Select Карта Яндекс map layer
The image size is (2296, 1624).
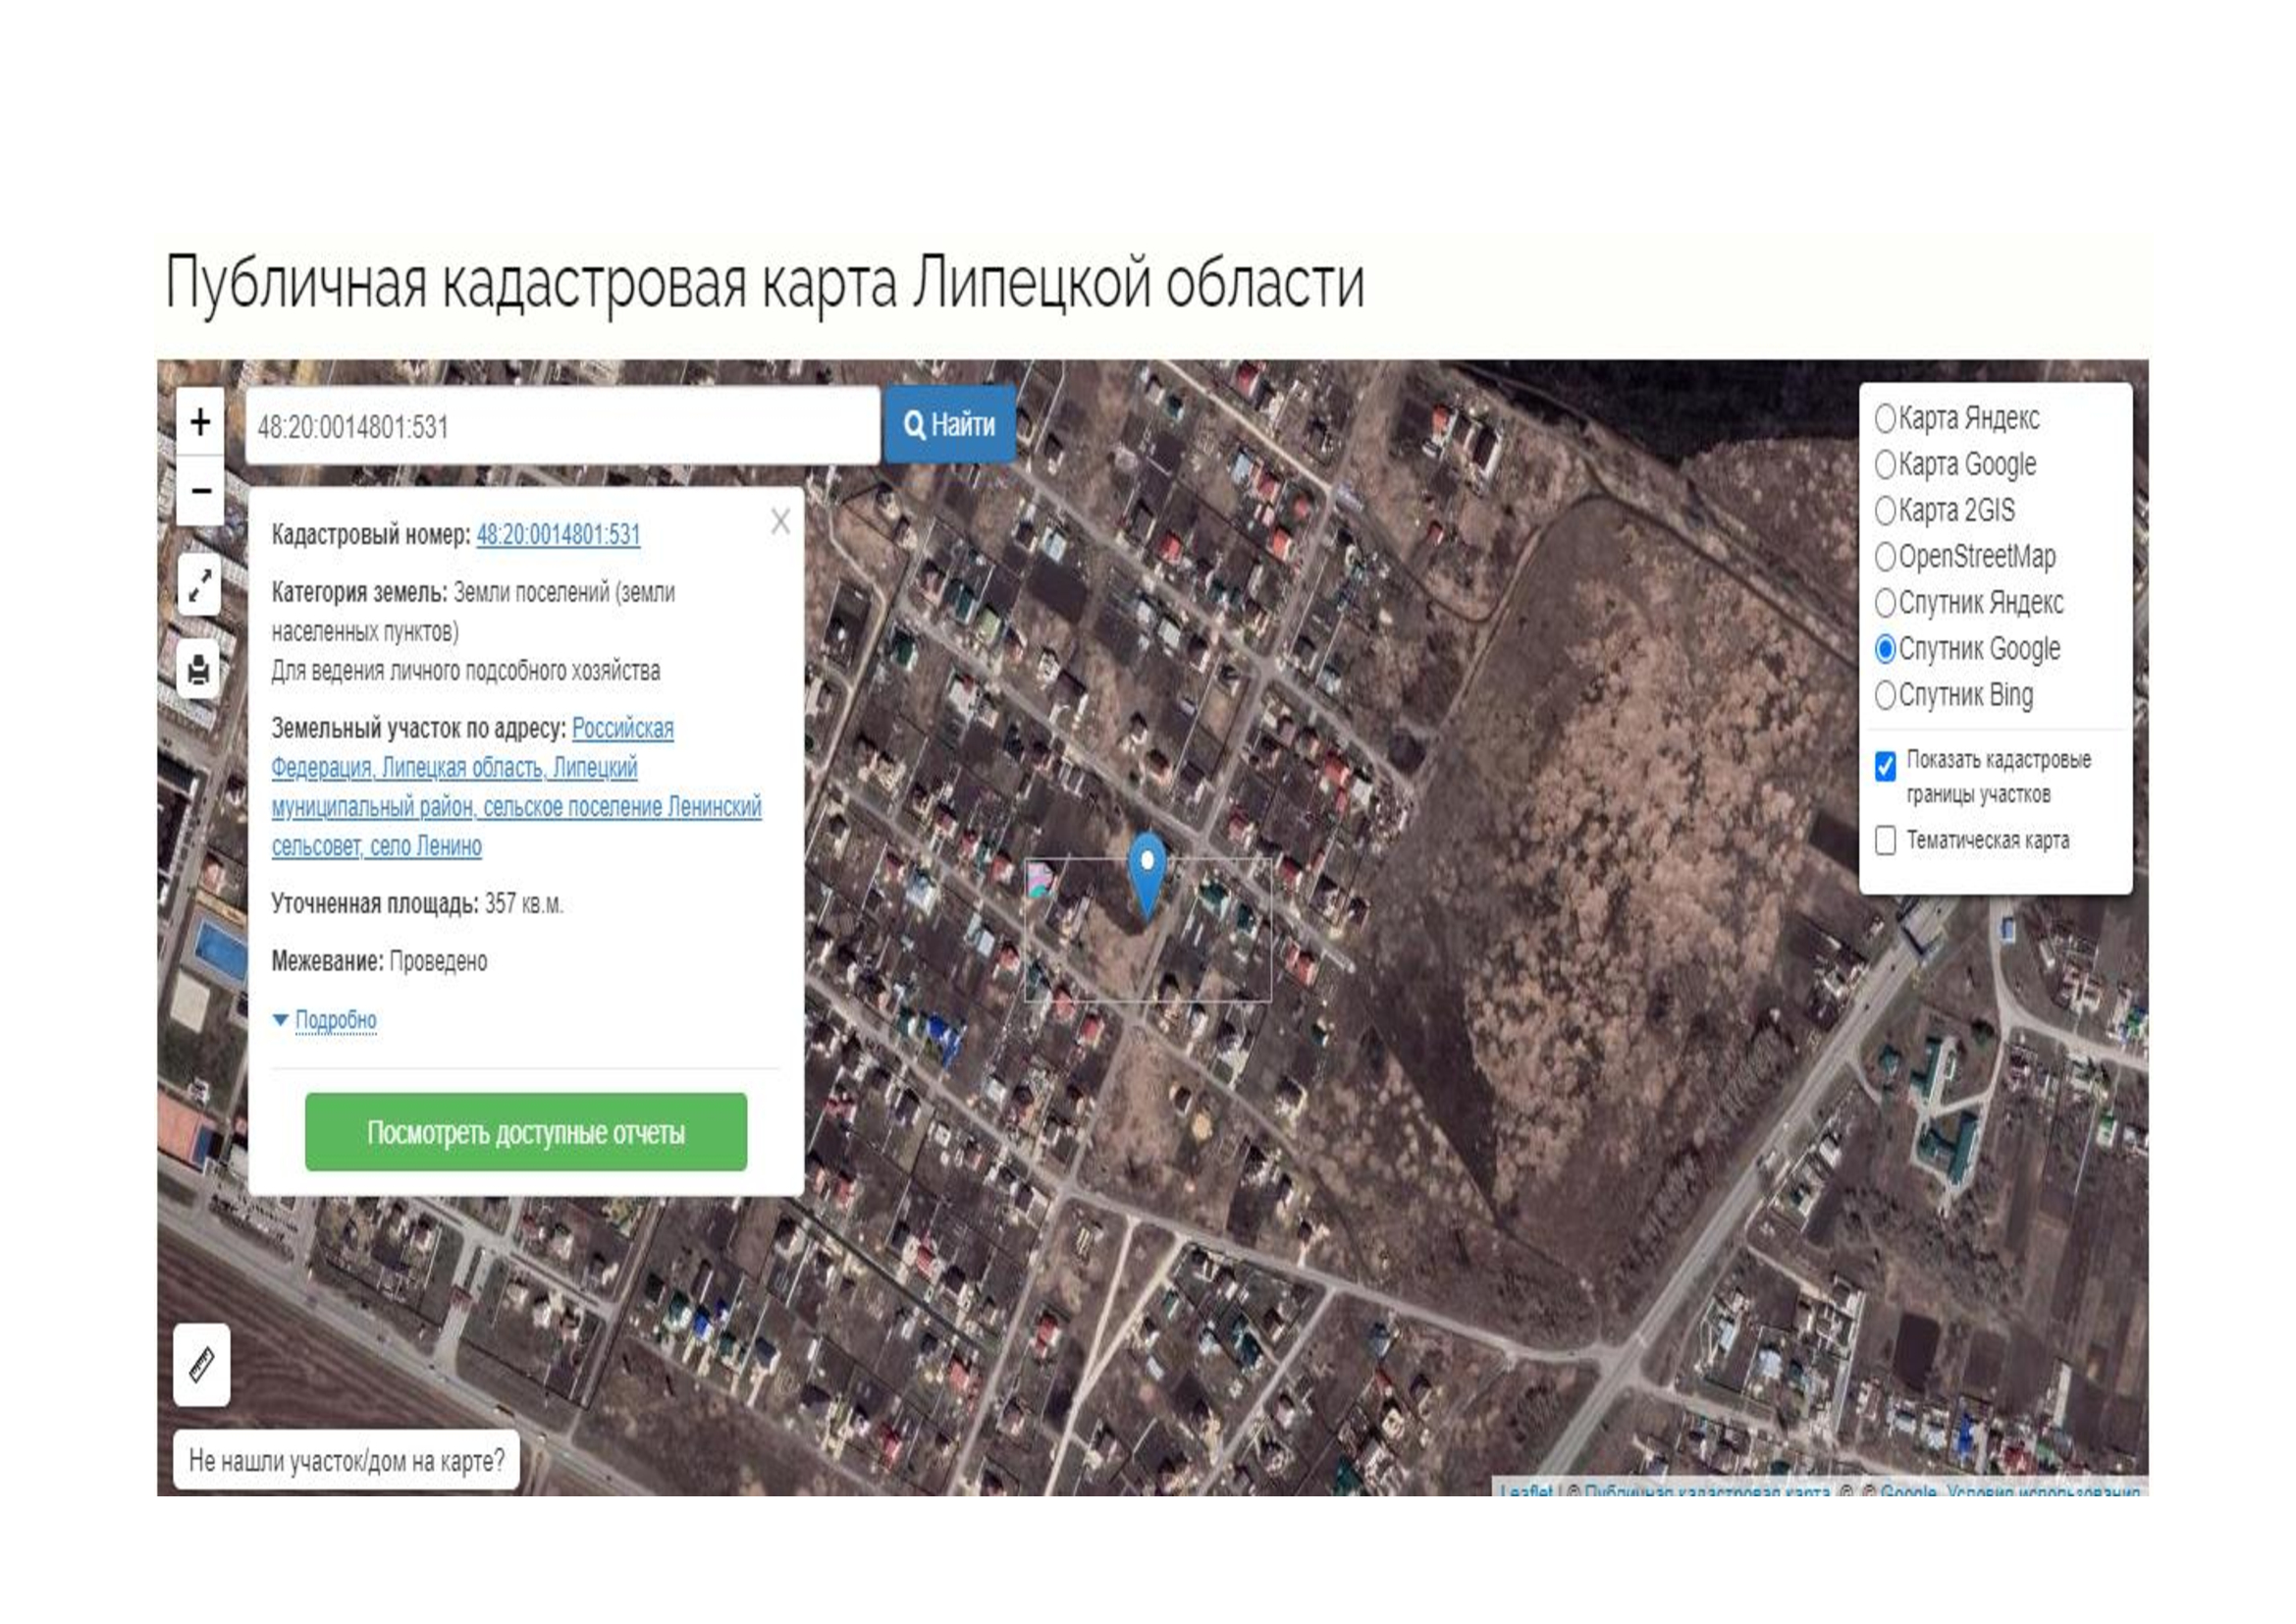click(1885, 418)
